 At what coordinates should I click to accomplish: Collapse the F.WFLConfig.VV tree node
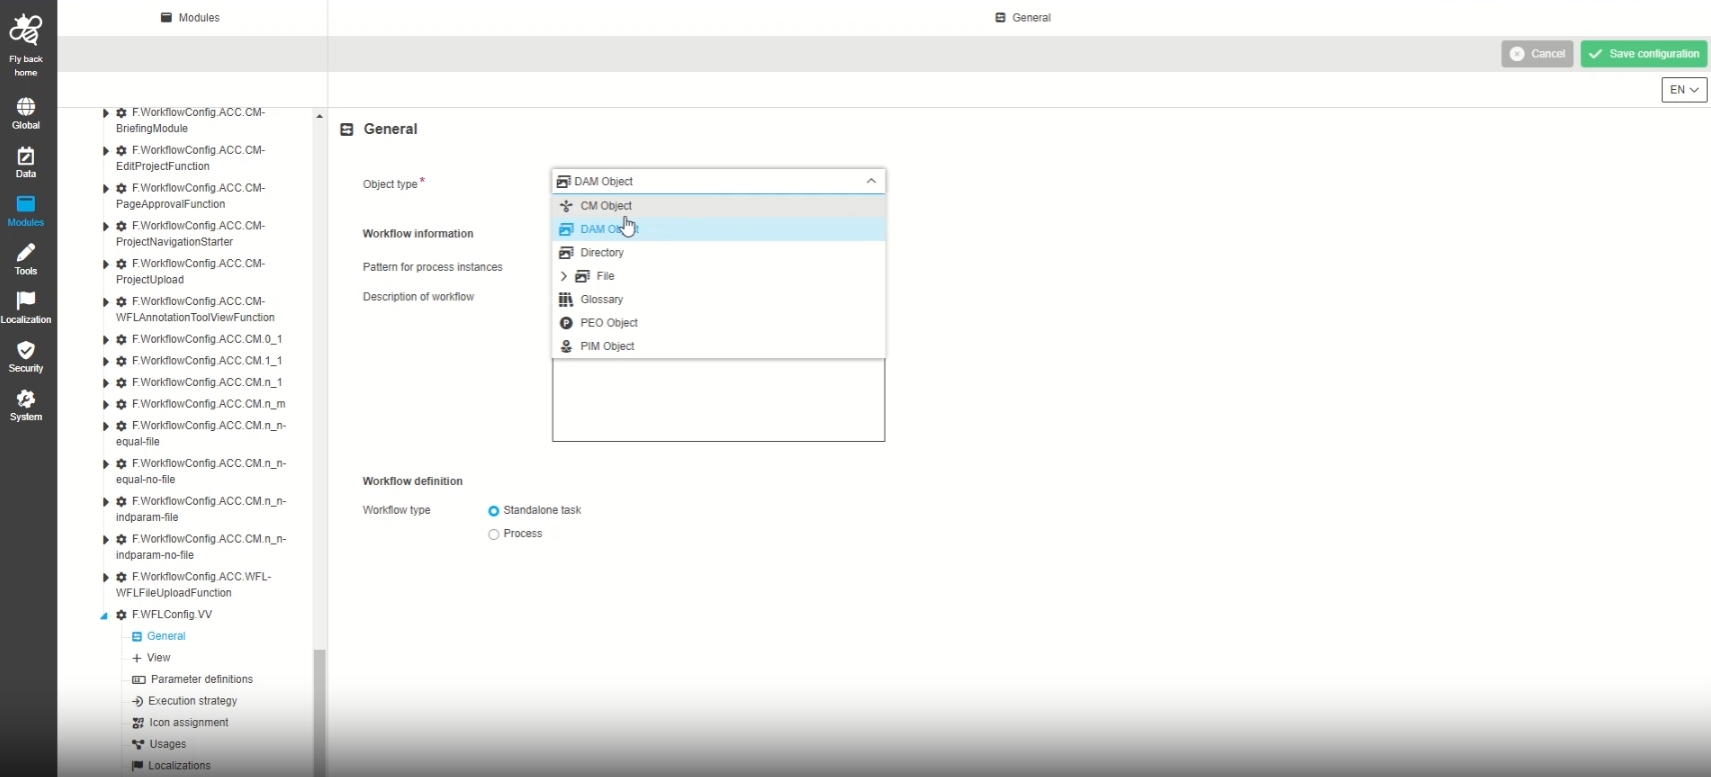tap(104, 616)
